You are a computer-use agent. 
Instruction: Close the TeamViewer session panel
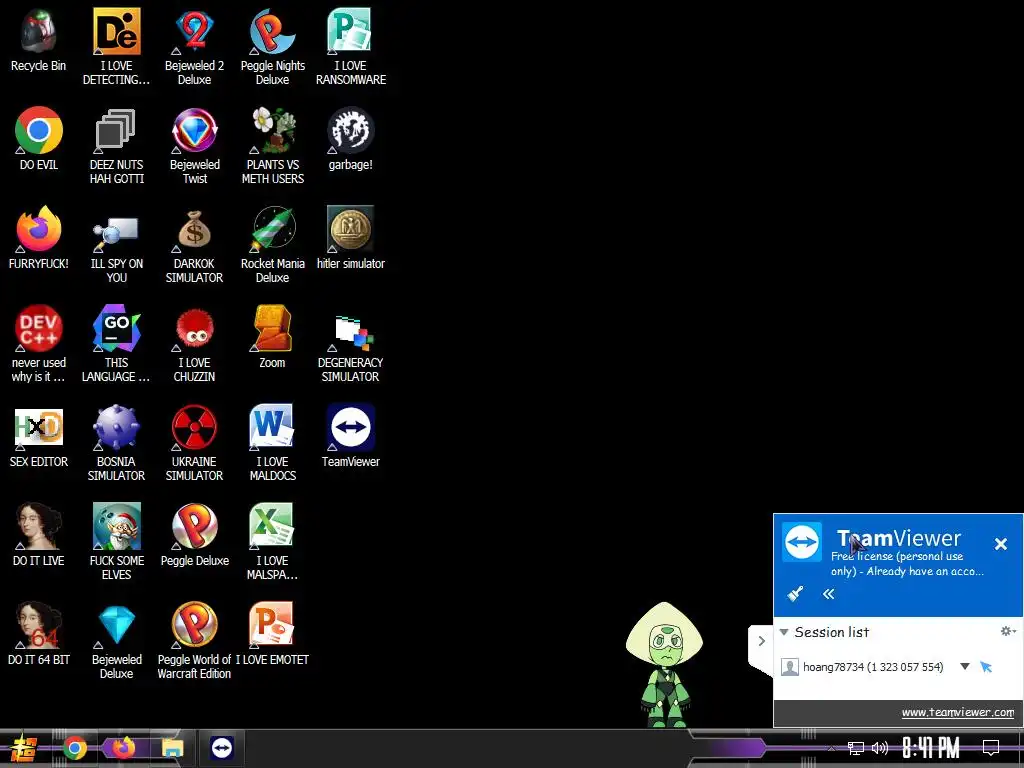pos(1000,544)
